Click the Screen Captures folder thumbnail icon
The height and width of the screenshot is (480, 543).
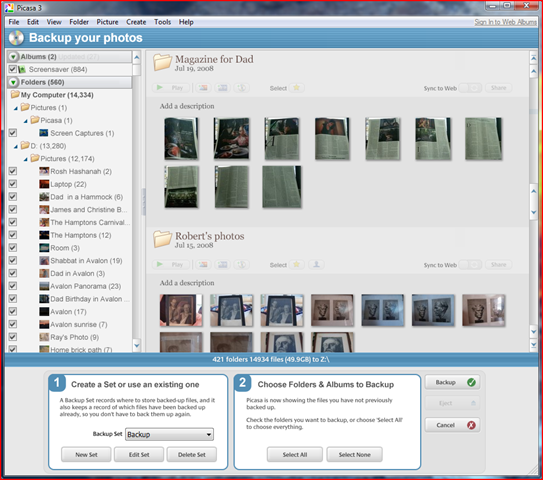tap(44, 133)
